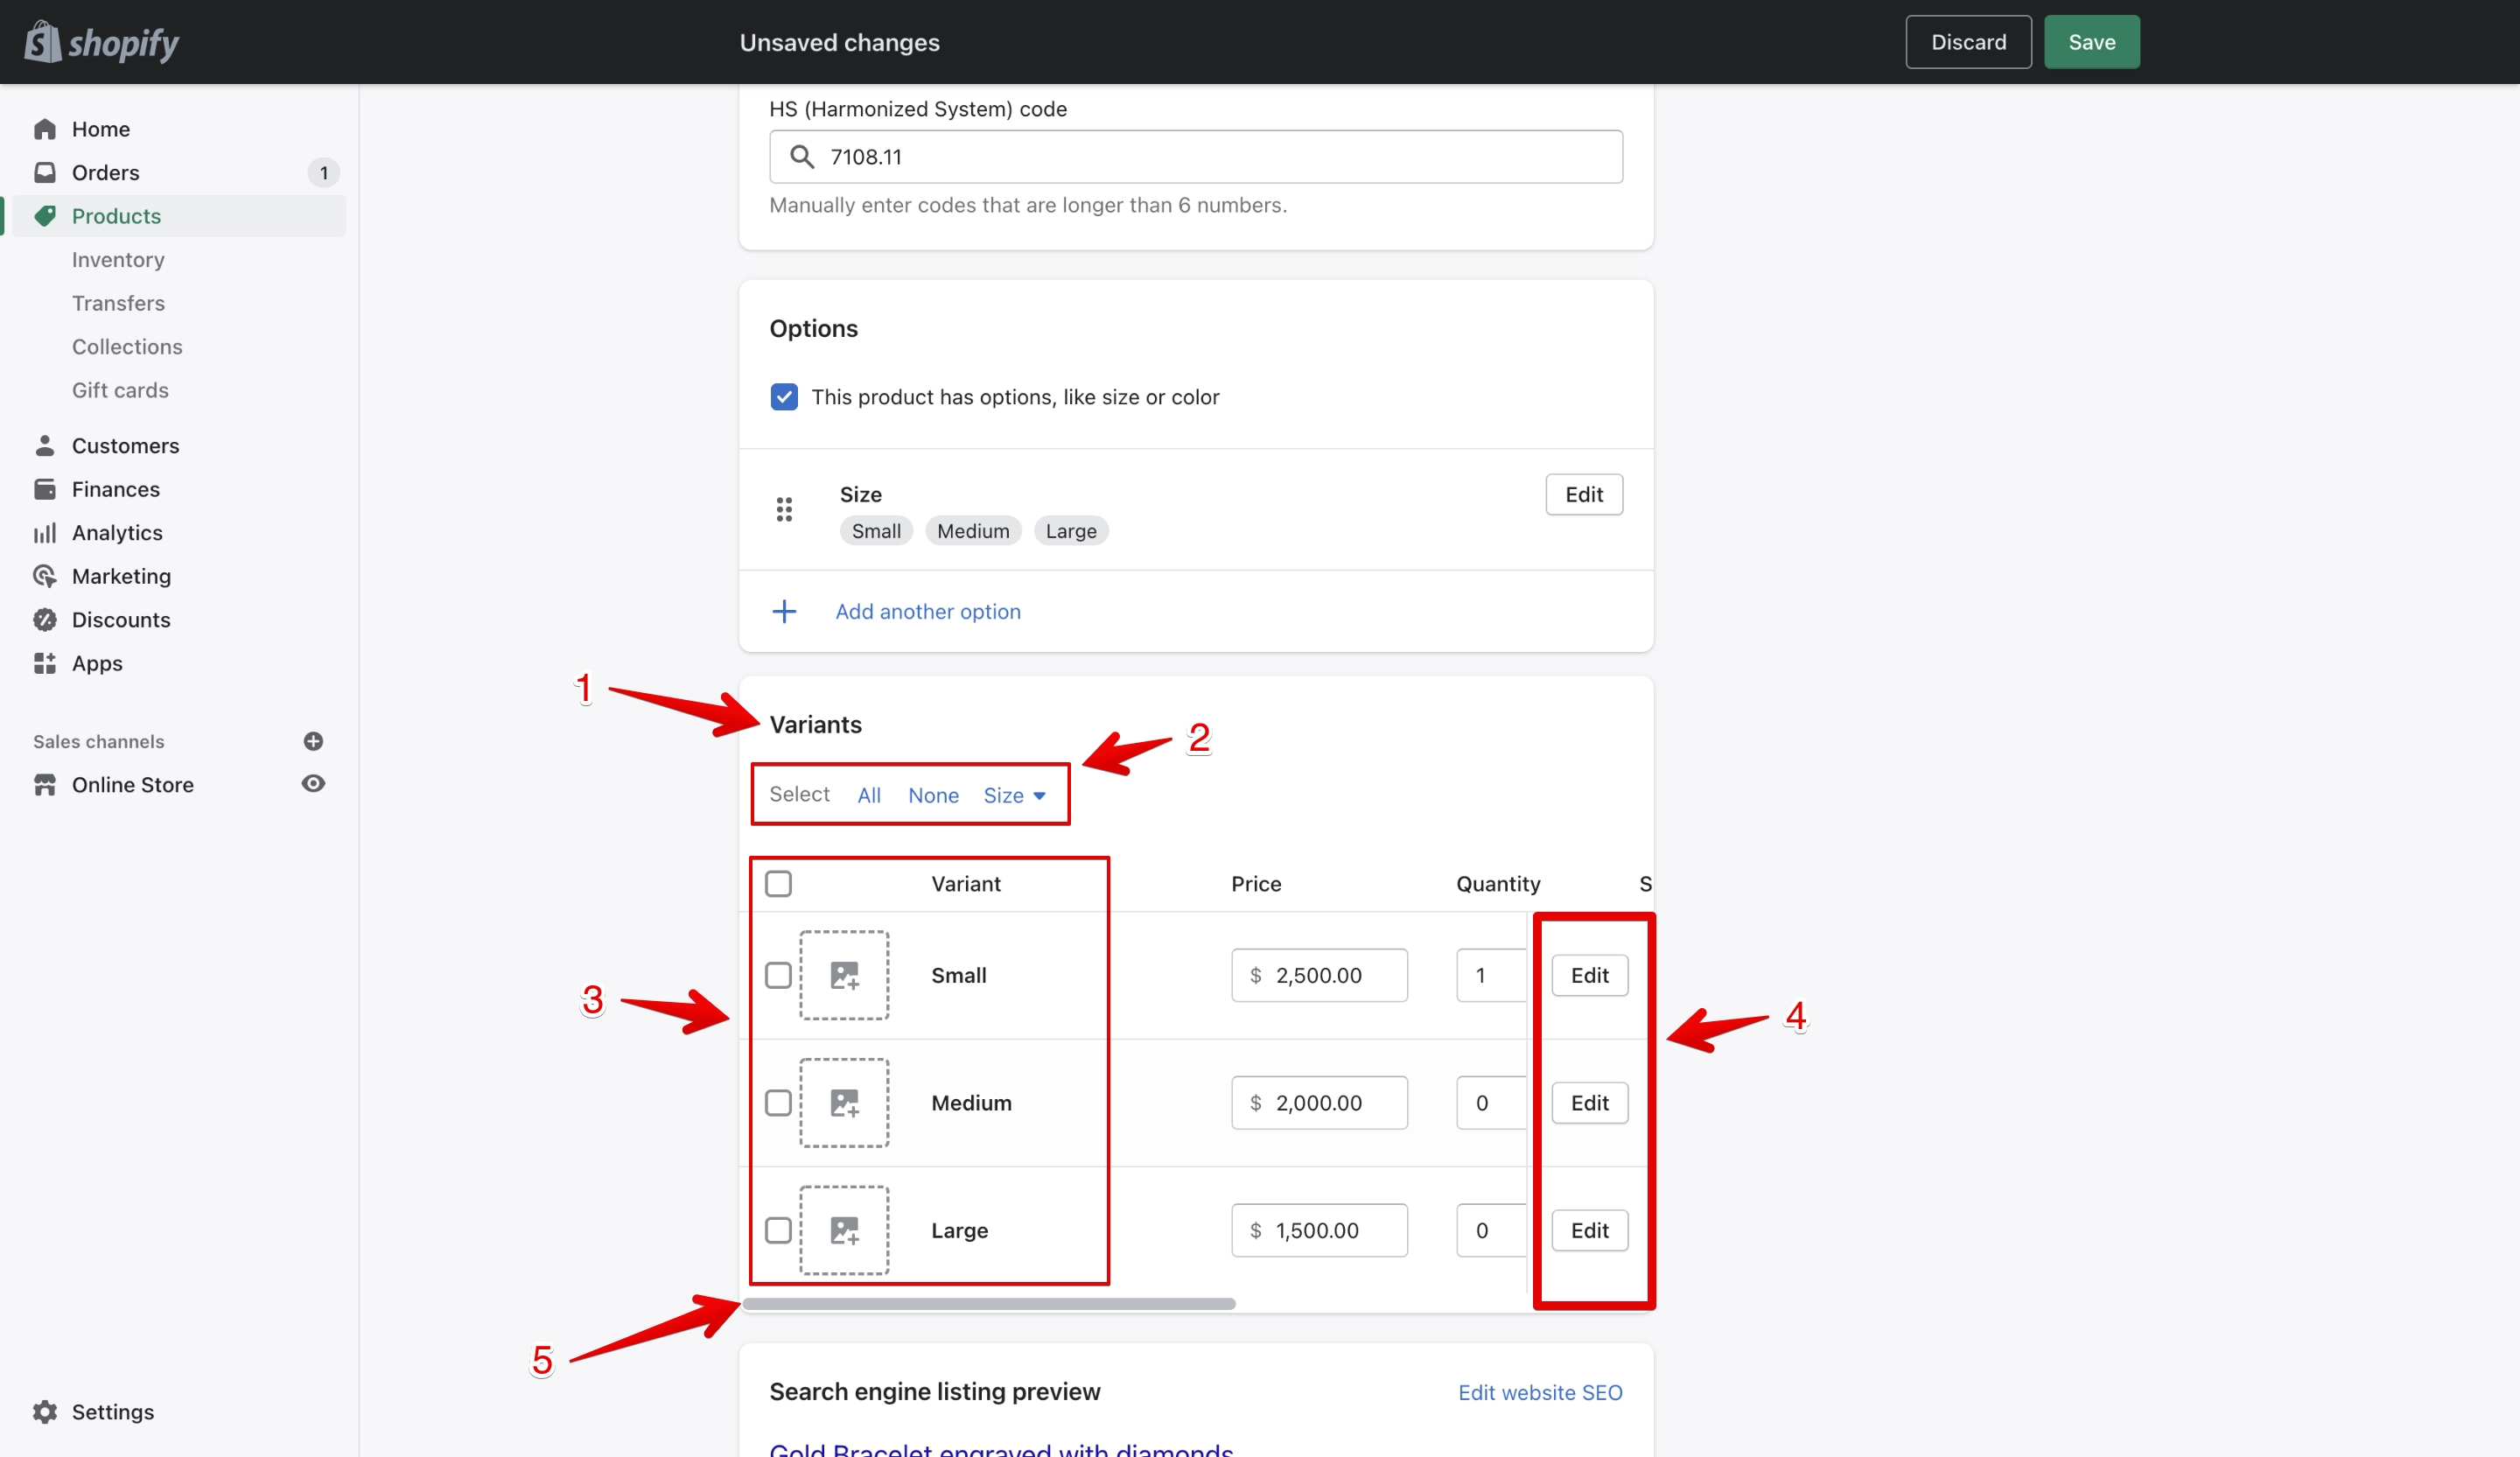Click the Discard button
The width and height of the screenshot is (2520, 1457).
point(1968,42)
